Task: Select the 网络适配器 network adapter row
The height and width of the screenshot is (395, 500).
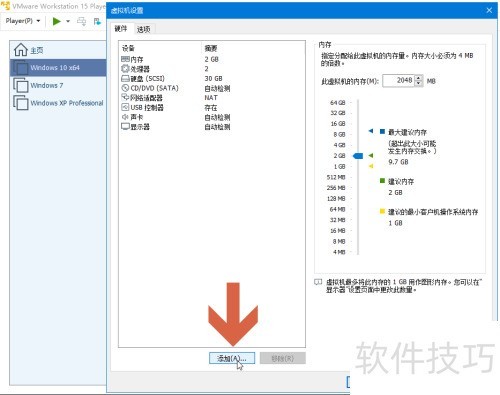Action: click(212, 98)
